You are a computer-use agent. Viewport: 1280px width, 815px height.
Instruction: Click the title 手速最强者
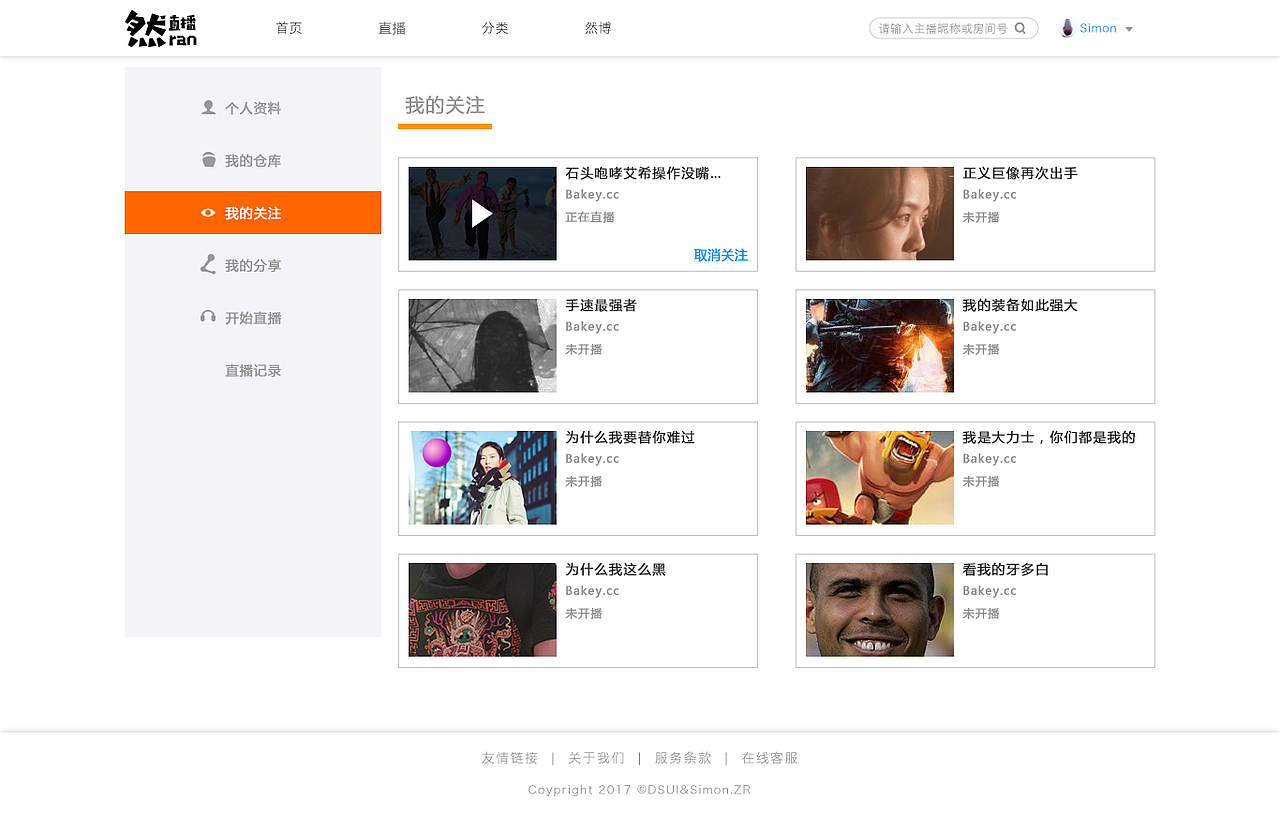[601, 305]
